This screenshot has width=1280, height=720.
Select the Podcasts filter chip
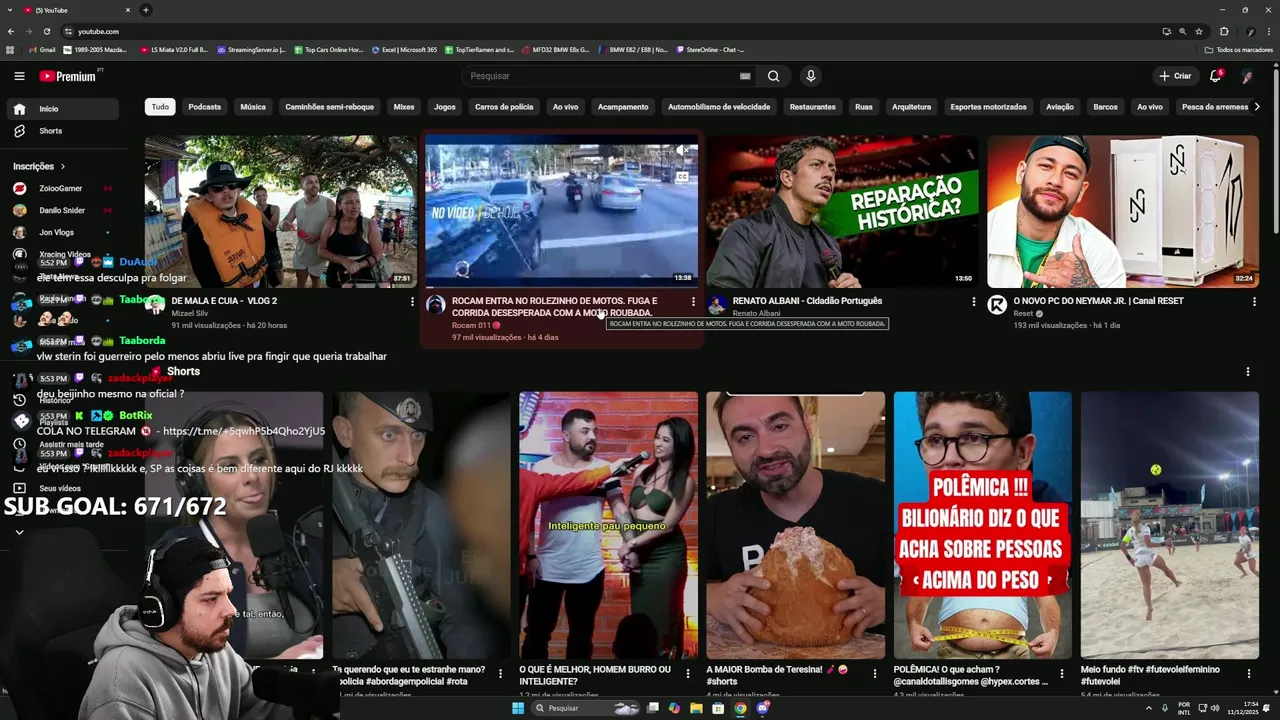[204, 107]
